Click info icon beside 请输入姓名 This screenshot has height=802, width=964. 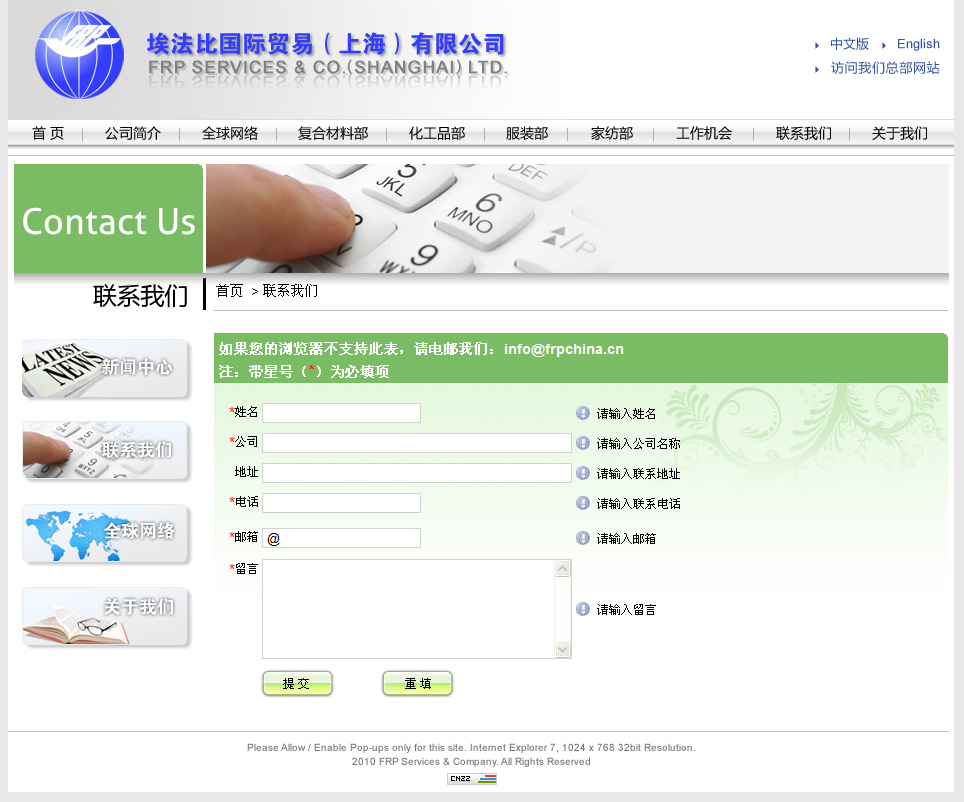(583, 413)
